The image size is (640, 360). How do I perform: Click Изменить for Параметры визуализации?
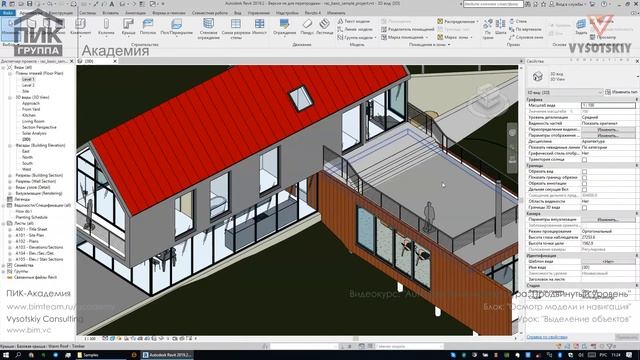click(x=608, y=220)
